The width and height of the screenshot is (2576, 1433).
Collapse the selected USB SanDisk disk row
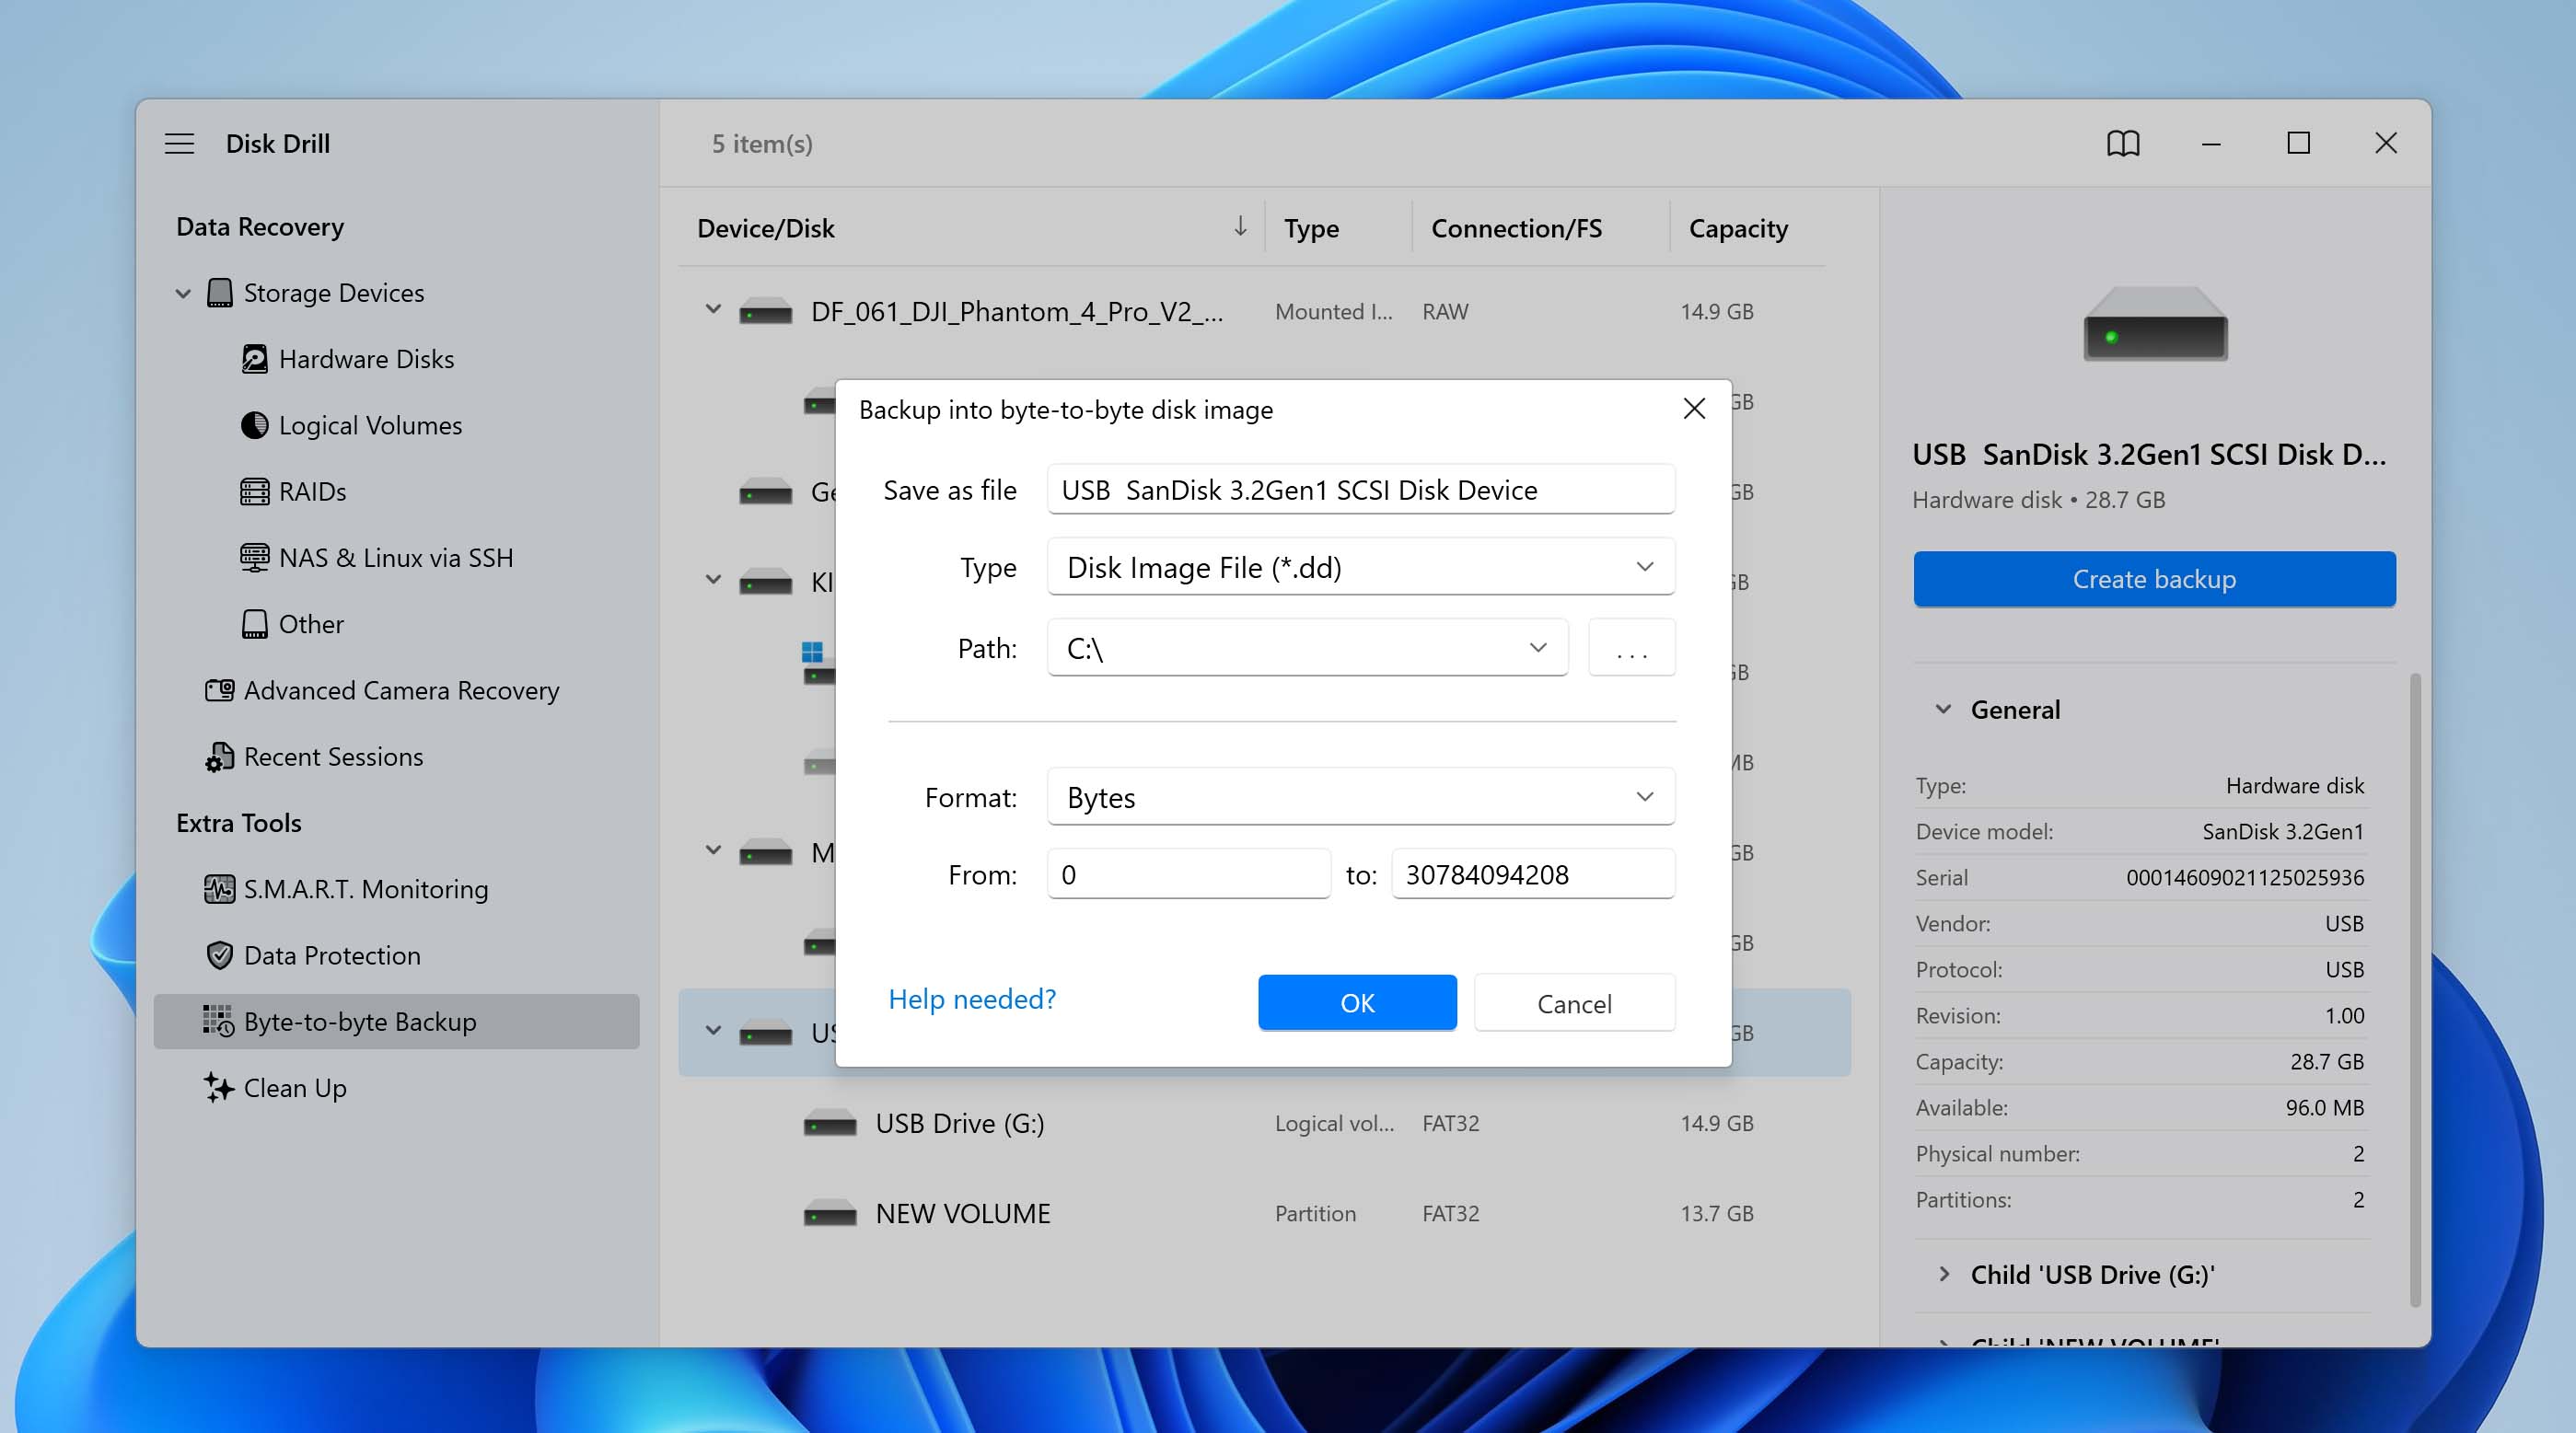713,1030
